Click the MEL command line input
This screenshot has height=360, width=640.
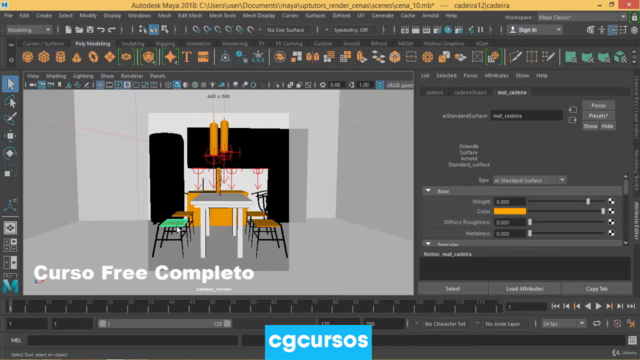click(133, 340)
